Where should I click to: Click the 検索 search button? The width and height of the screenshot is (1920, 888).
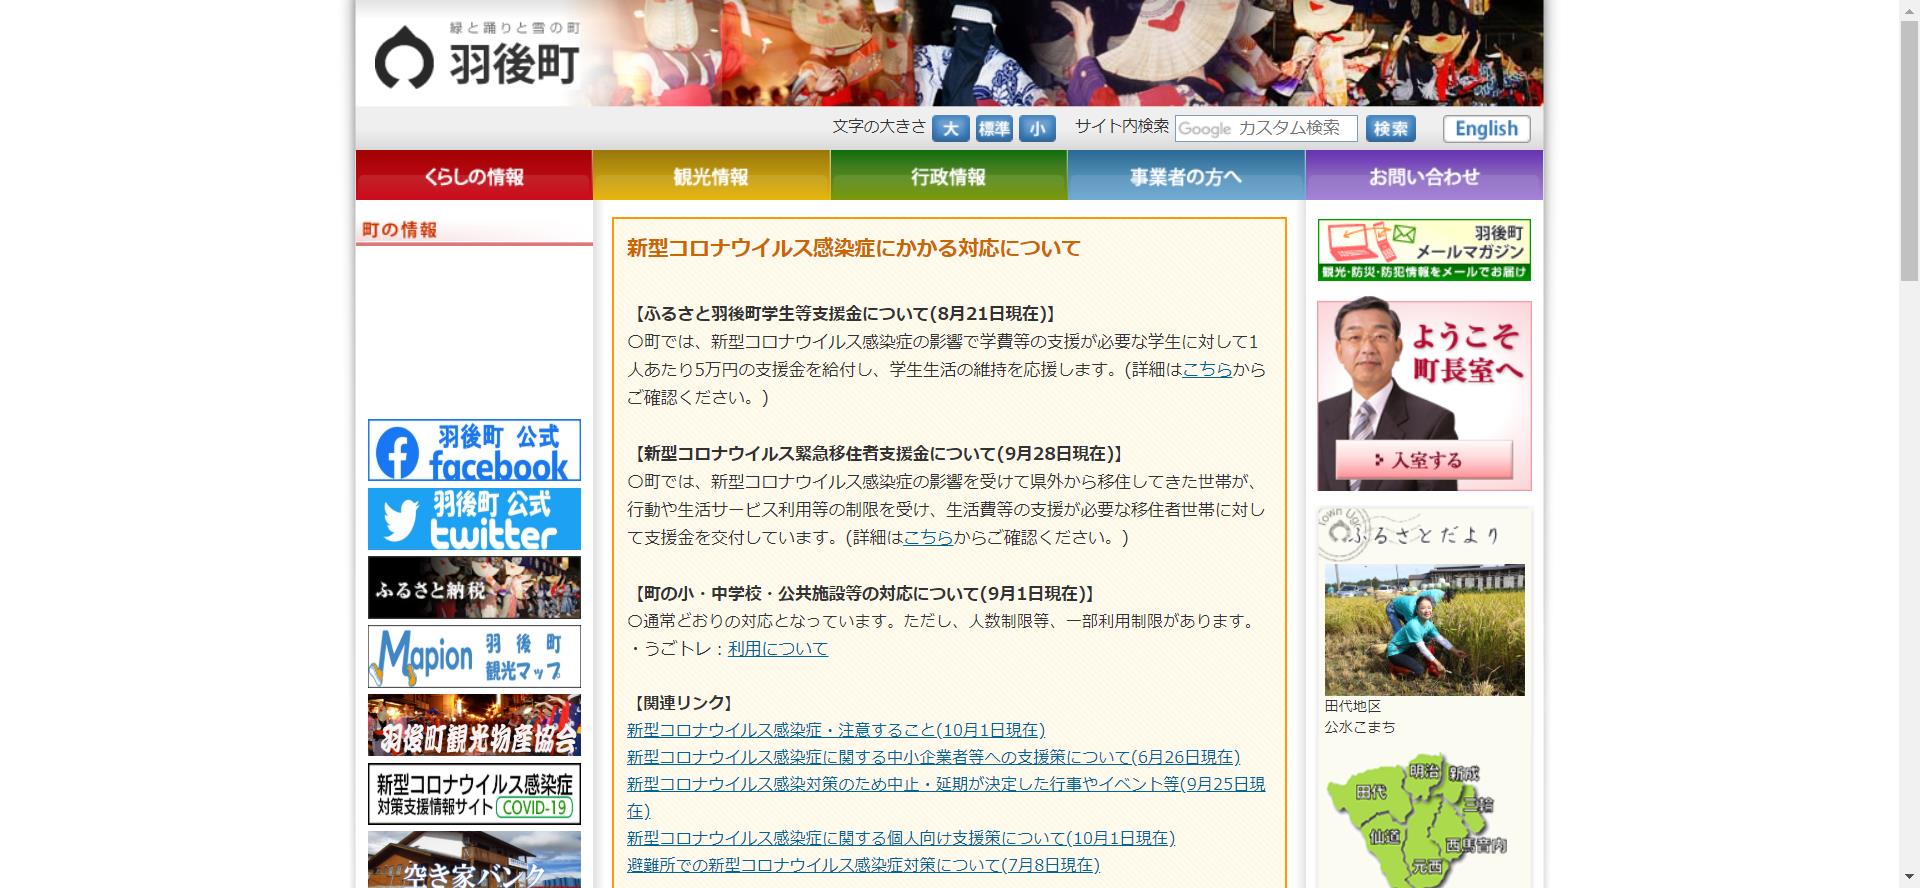(1391, 129)
